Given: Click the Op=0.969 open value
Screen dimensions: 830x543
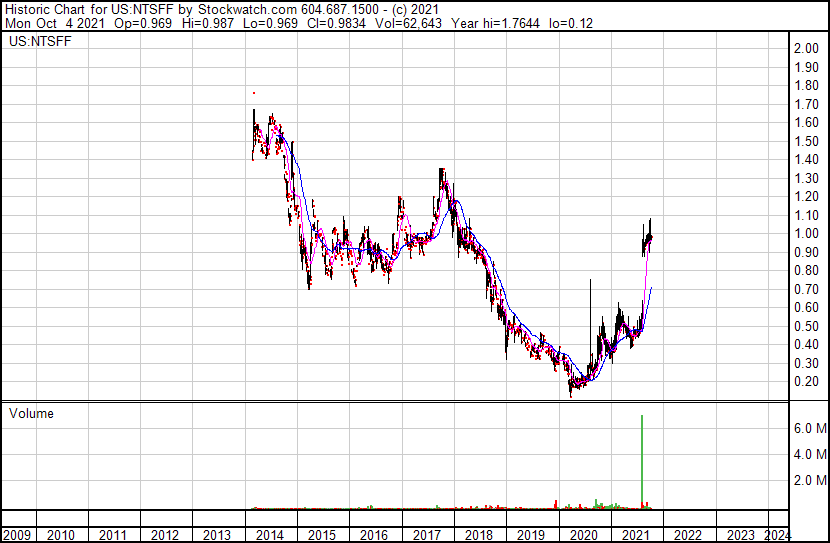Looking at the screenshot, I should tap(143, 24).
